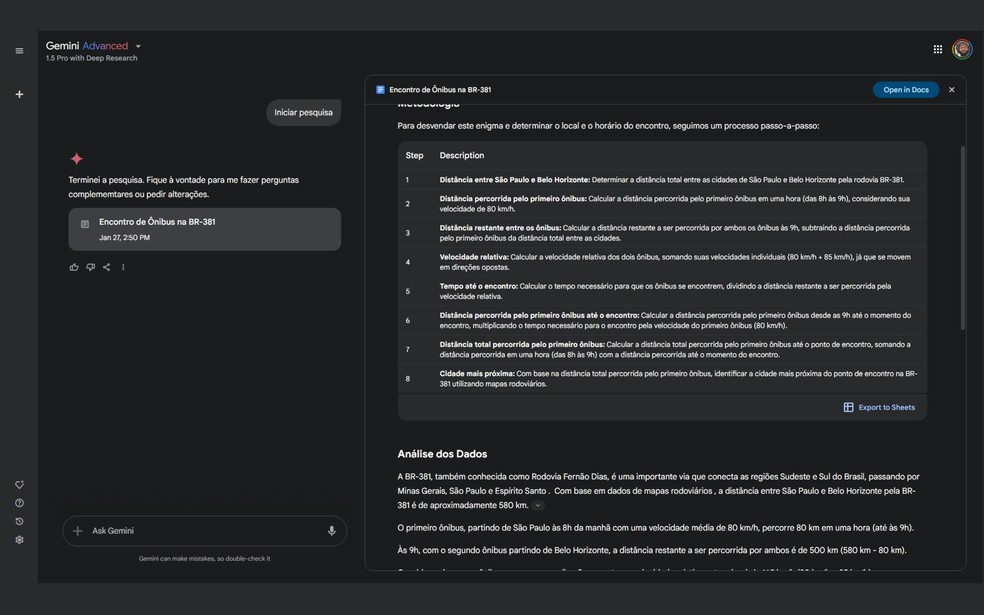The height and width of the screenshot is (615, 984).
Task: Open the Gemini Advanced model dropdown
Action: [x=138, y=44]
